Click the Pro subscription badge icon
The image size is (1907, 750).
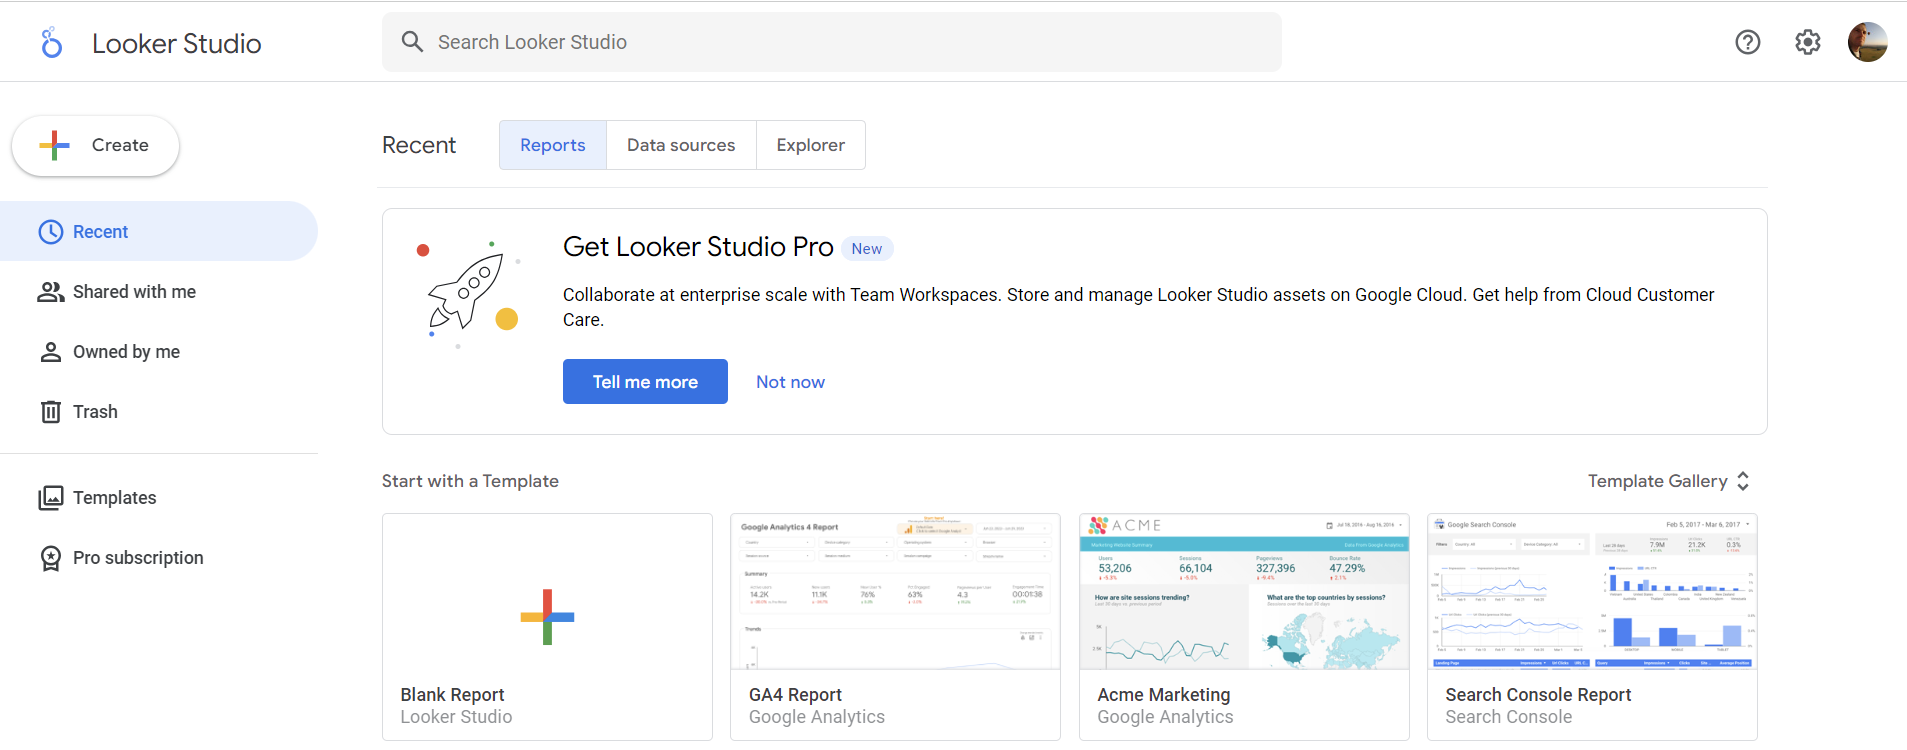pos(50,558)
